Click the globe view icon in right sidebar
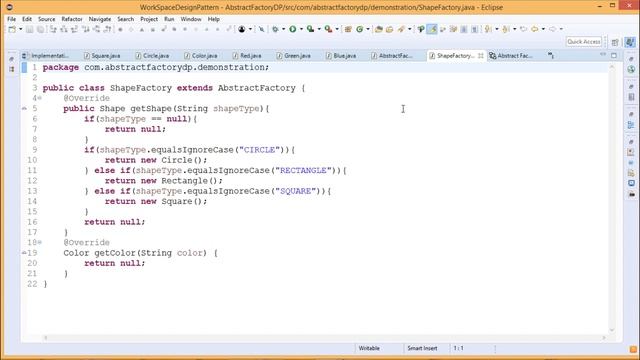The image size is (640, 360). (631, 69)
